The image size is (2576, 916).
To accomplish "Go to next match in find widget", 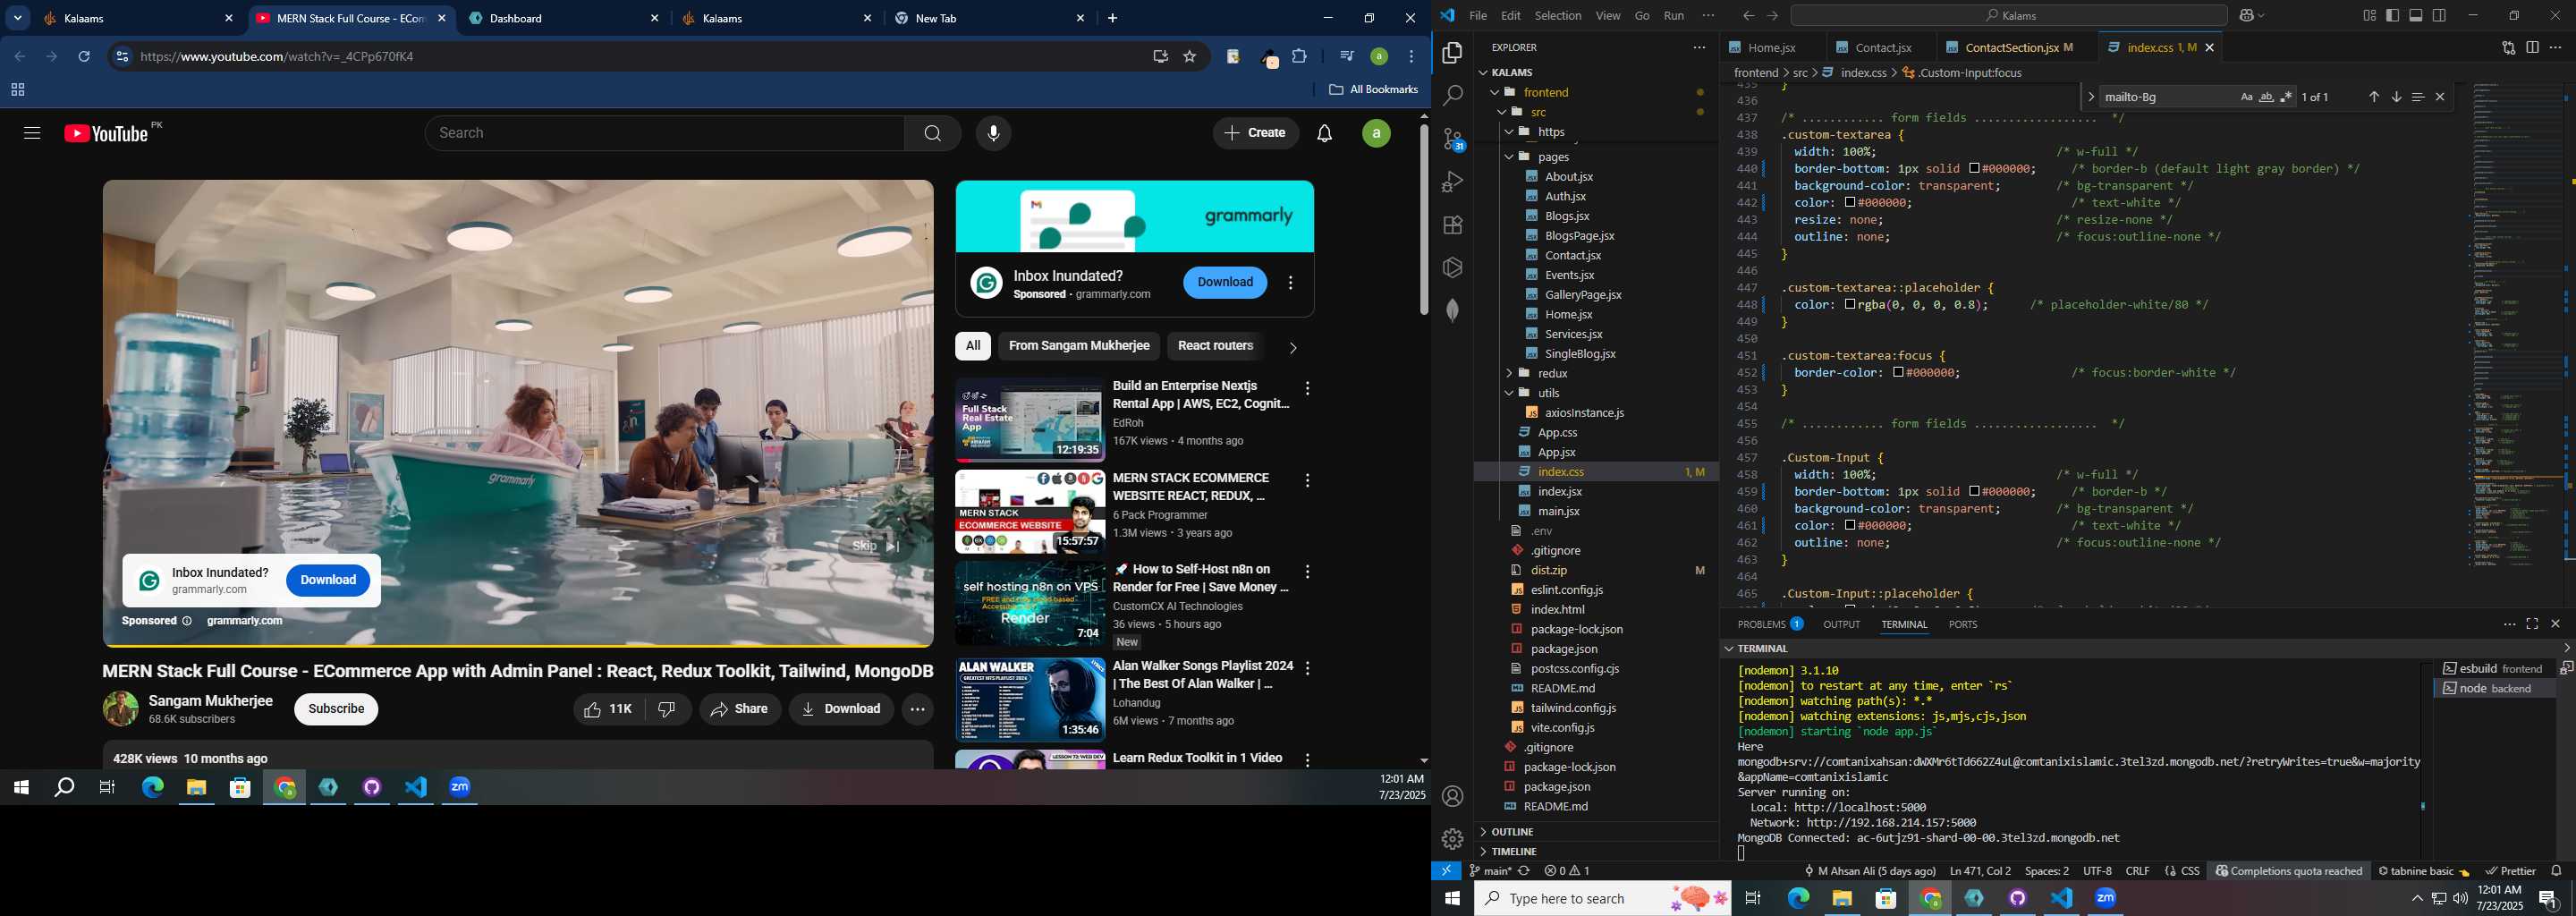I will (x=2396, y=97).
